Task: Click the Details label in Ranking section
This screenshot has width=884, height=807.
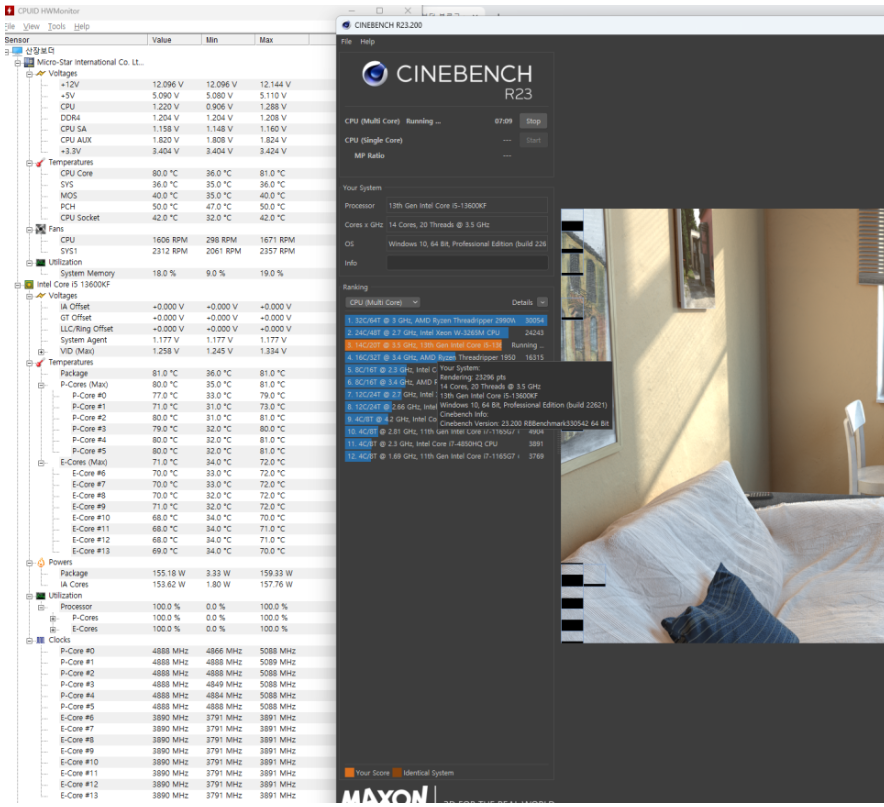Action: 522,303
